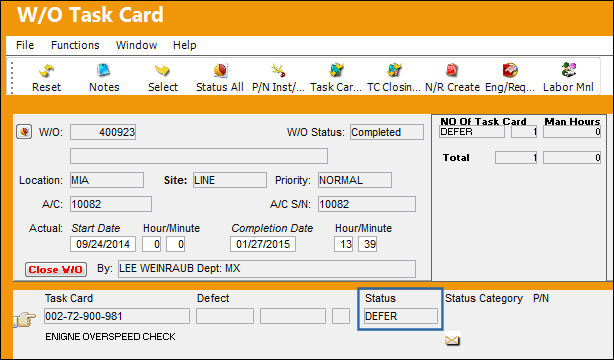Viewport: 614px width, 360px height.
Task: Open Status All from the toolbar
Action: pyautogui.click(x=220, y=71)
